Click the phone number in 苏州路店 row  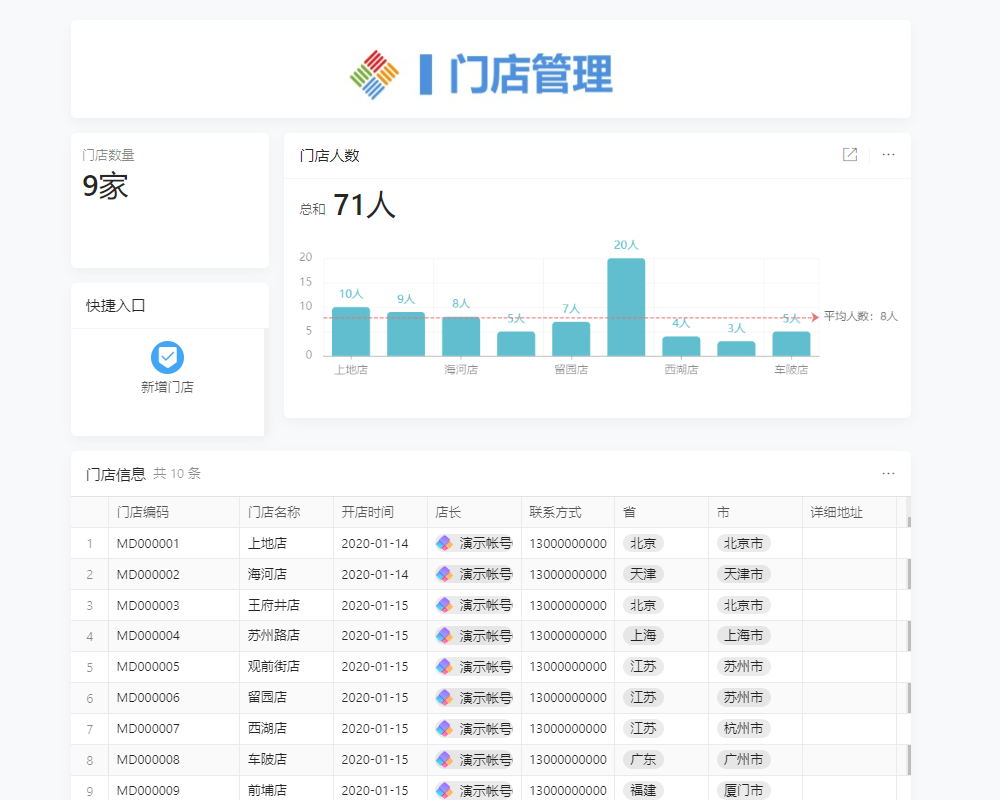click(567, 636)
